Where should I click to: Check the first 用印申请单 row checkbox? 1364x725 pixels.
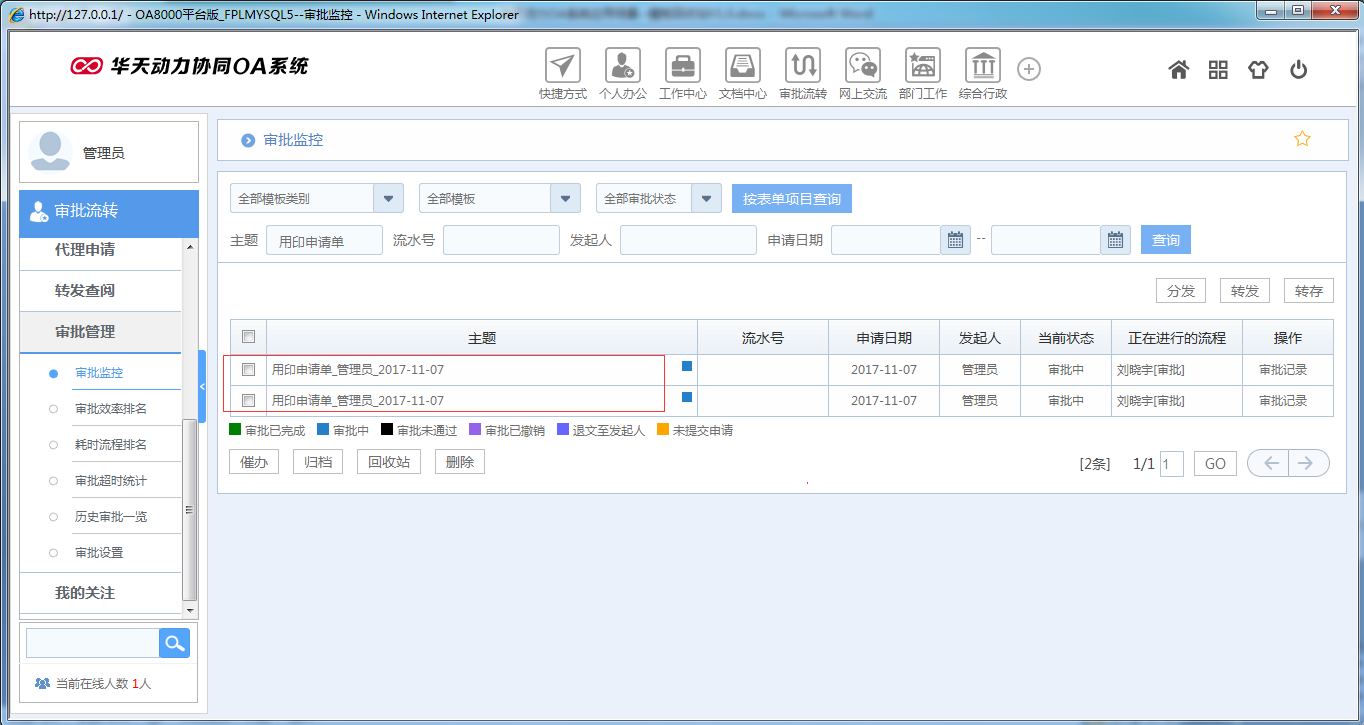coord(249,370)
